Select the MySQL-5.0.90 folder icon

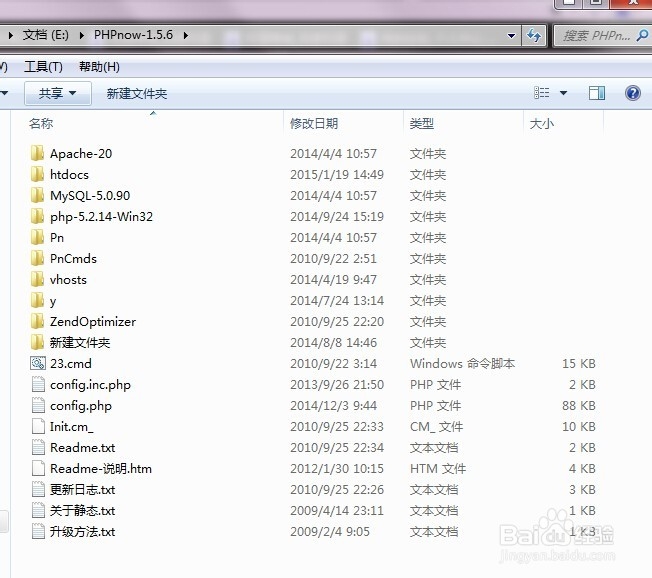37,195
